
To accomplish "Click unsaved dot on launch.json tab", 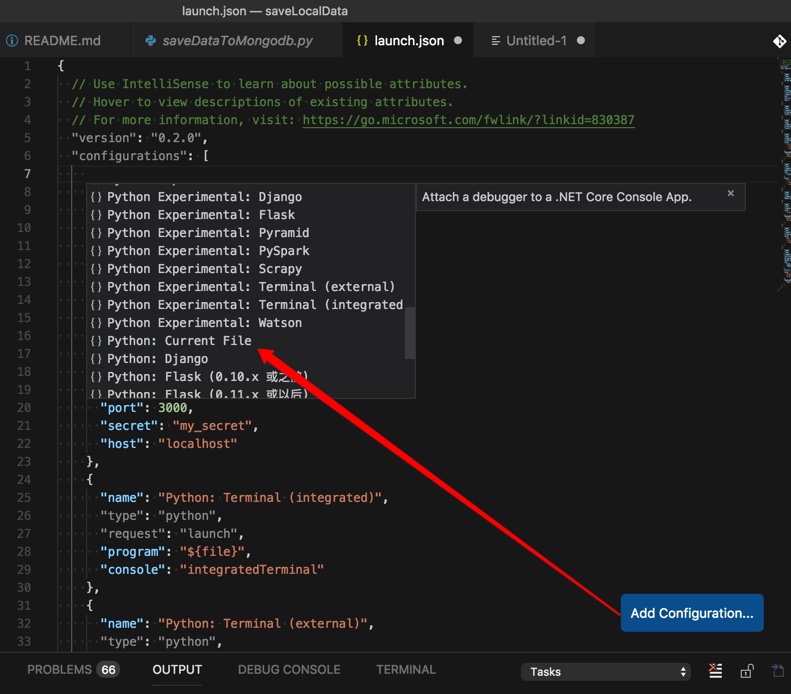I will 458,41.
